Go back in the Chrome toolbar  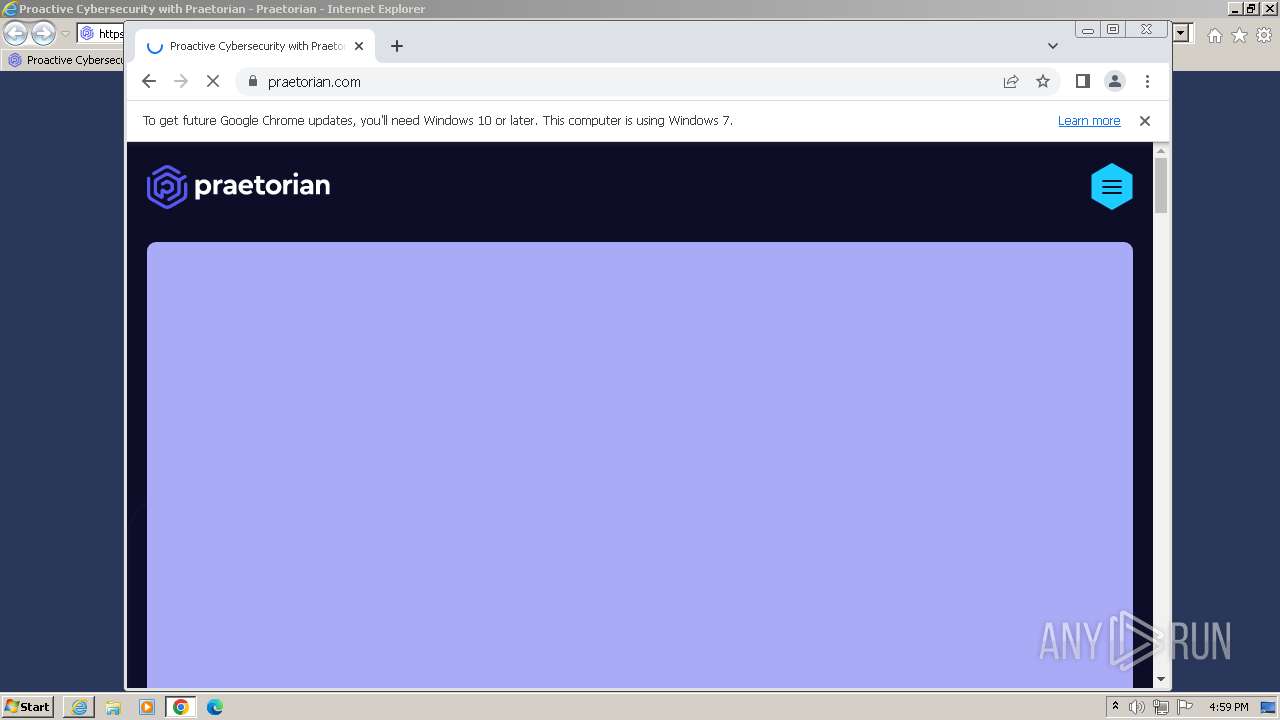coord(149,82)
